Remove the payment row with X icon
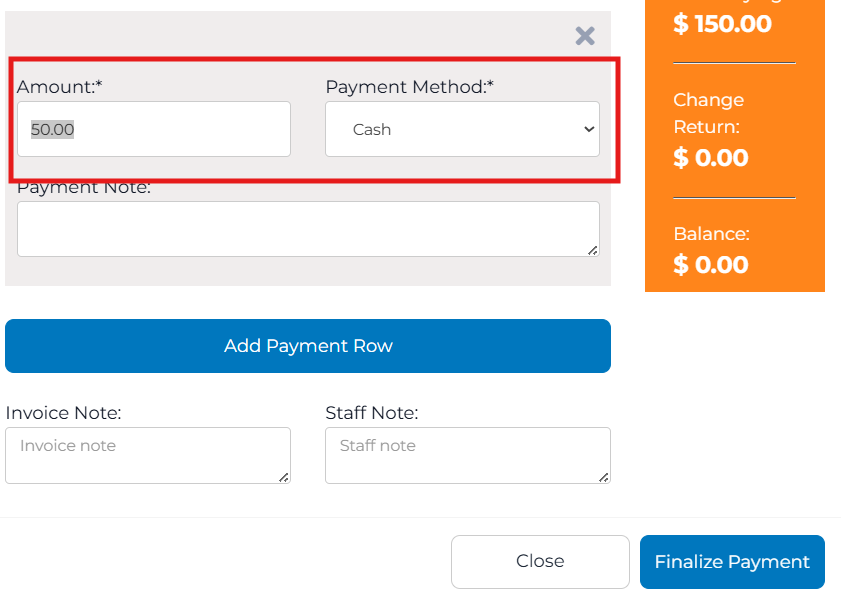Screen dimensions: 852x601 585,37
